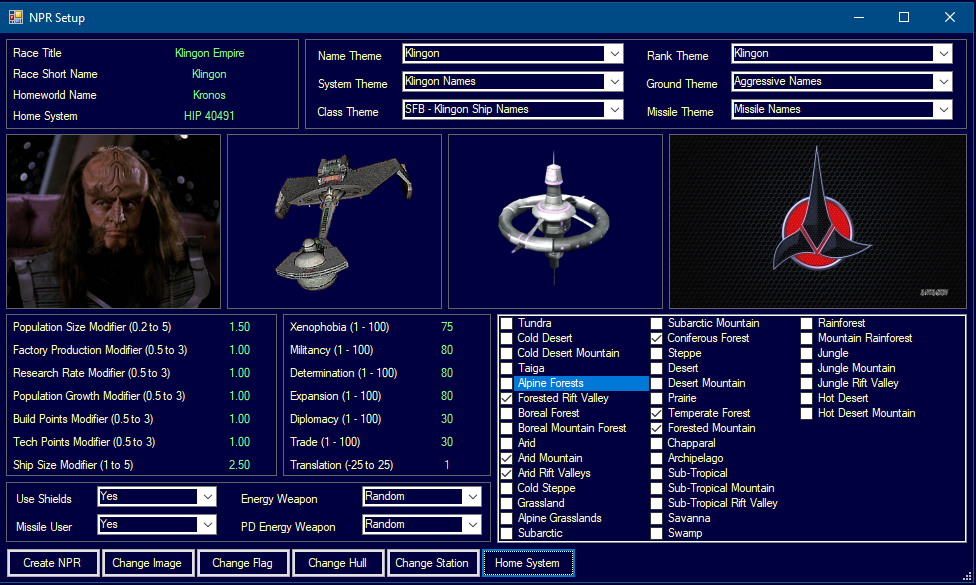Click the Home System button
976x585 pixels.
(x=528, y=563)
